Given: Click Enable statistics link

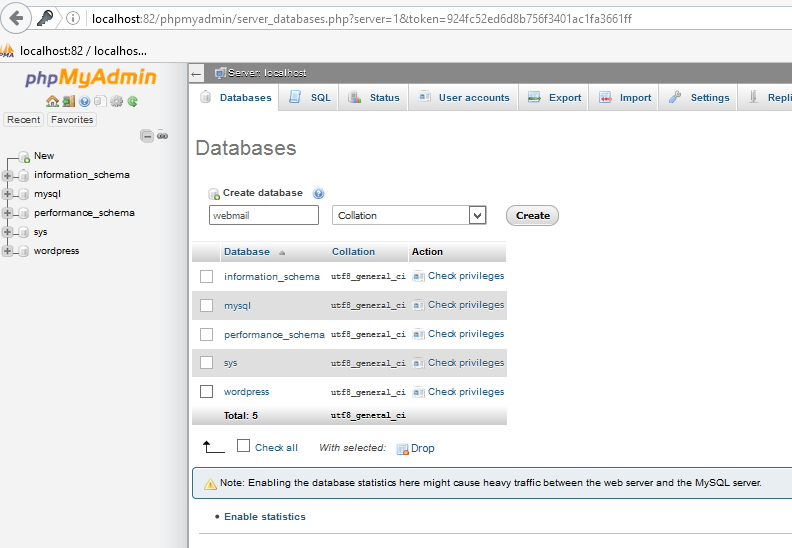Looking at the screenshot, I should coord(265,517).
